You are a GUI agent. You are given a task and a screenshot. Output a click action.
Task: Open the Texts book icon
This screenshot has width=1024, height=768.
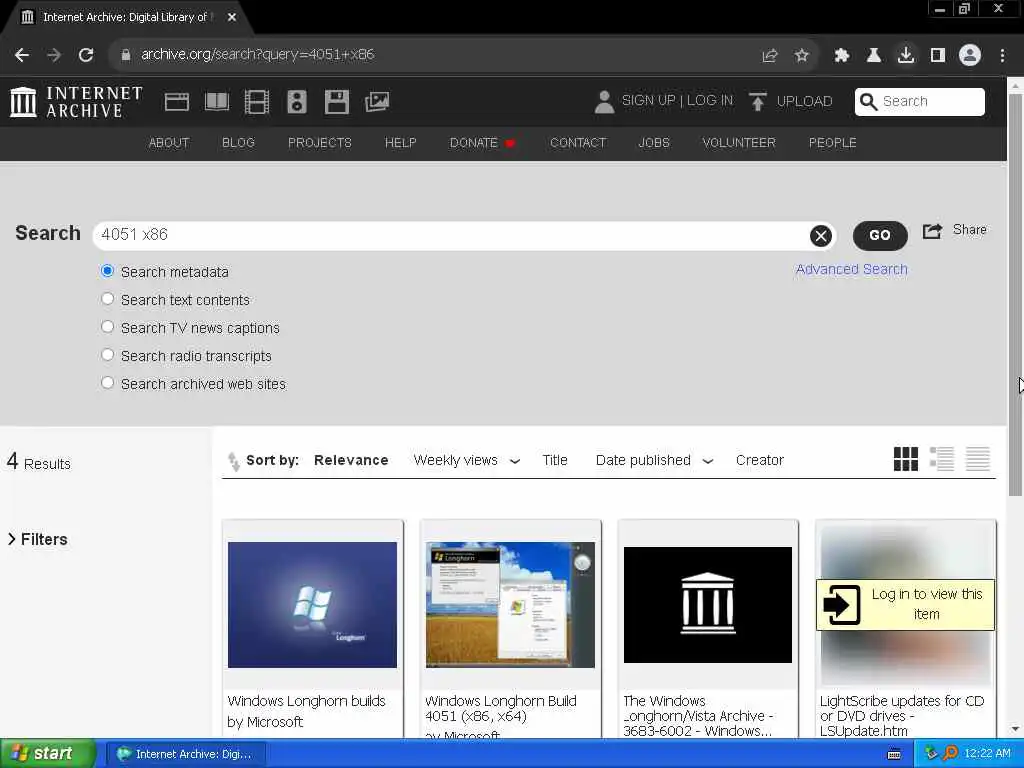217,102
